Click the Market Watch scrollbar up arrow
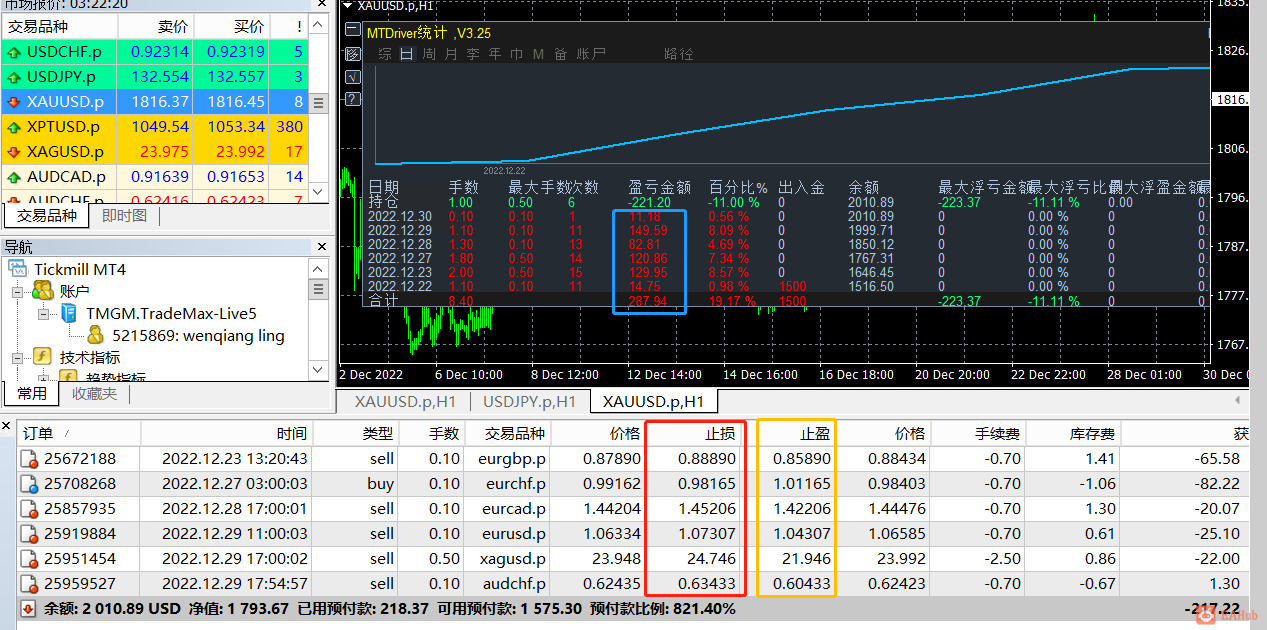 (319, 25)
